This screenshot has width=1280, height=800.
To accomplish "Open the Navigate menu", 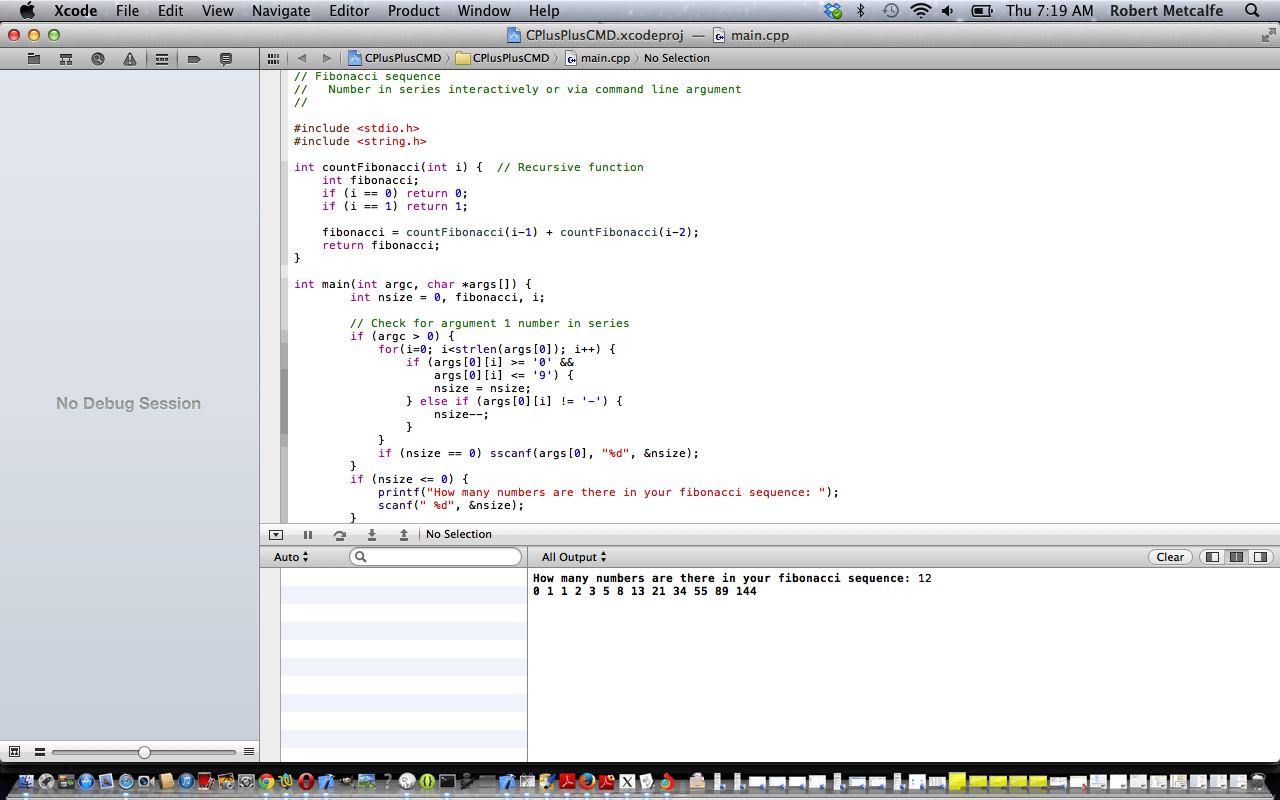I will (x=280, y=11).
